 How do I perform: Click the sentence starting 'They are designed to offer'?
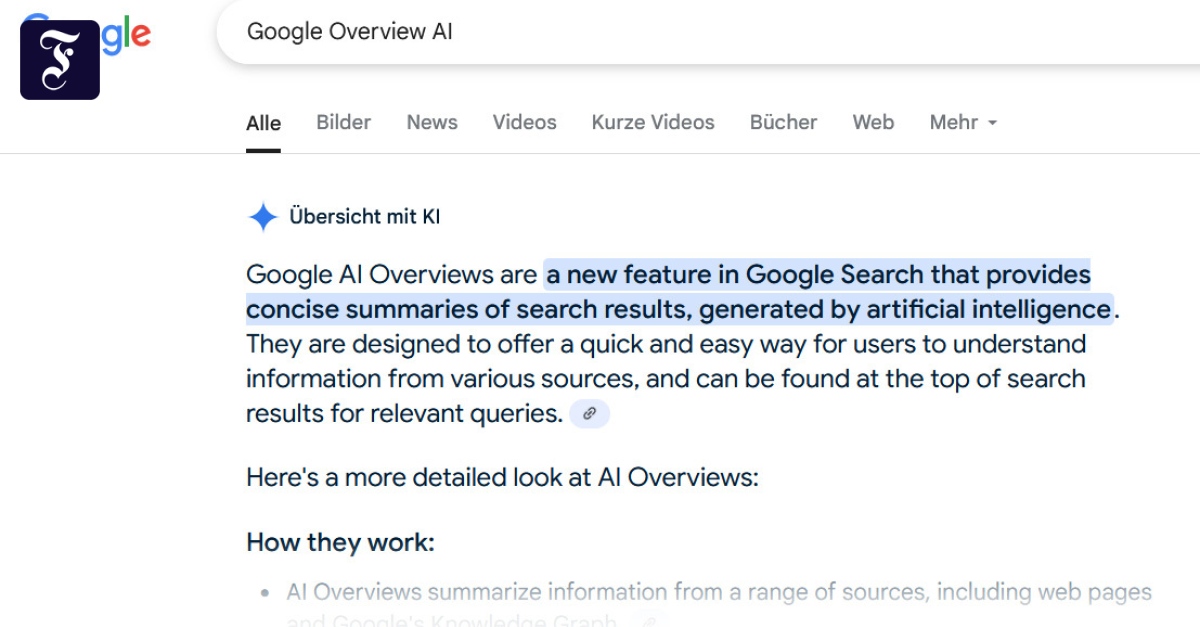665,345
